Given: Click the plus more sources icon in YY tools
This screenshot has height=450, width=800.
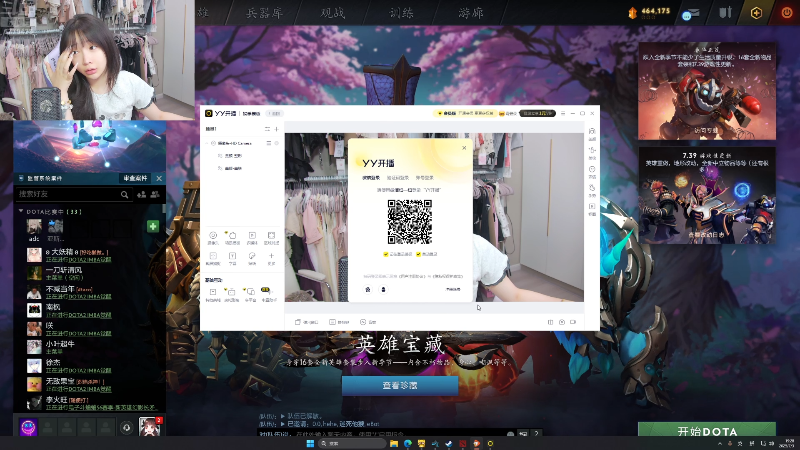Looking at the screenshot, I should [271, 258].
